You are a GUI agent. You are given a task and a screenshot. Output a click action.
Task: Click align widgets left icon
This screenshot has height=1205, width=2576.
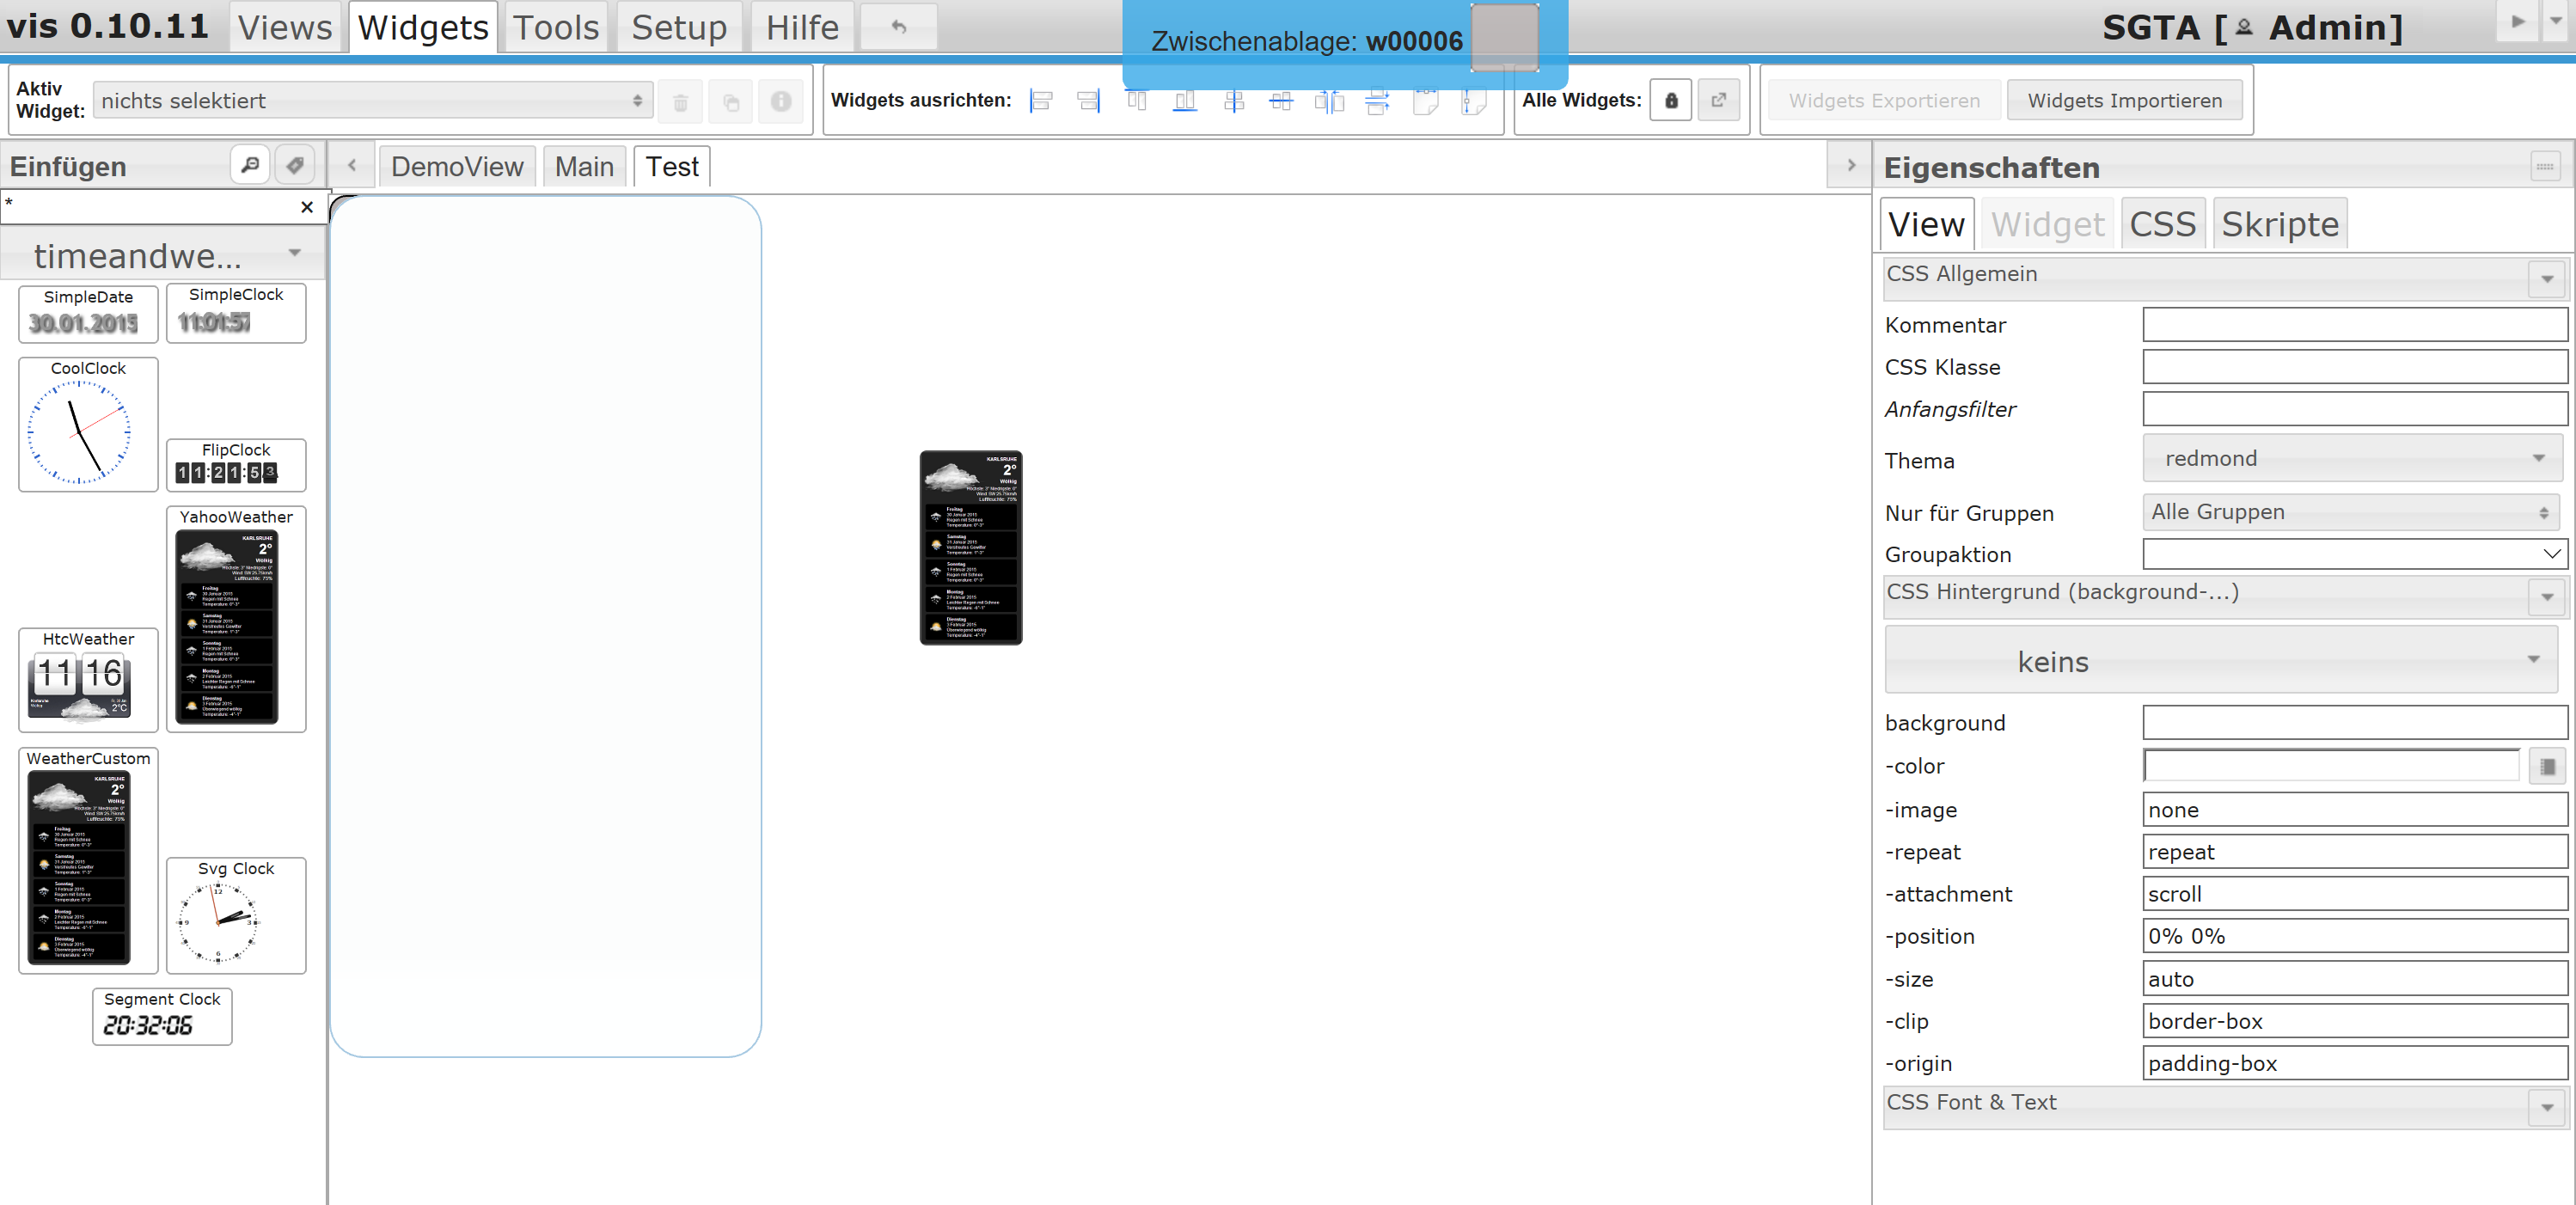(x=1041, y=101)
